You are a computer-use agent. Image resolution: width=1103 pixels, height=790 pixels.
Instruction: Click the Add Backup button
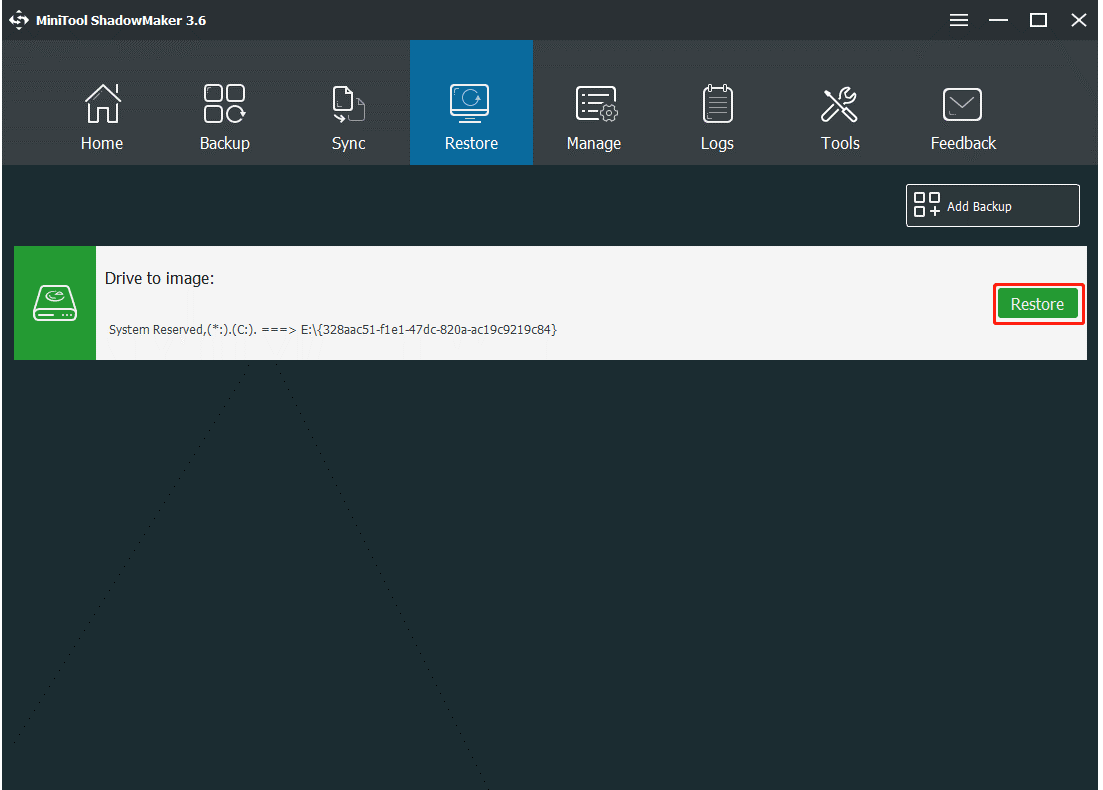click(x=991, y=205)
